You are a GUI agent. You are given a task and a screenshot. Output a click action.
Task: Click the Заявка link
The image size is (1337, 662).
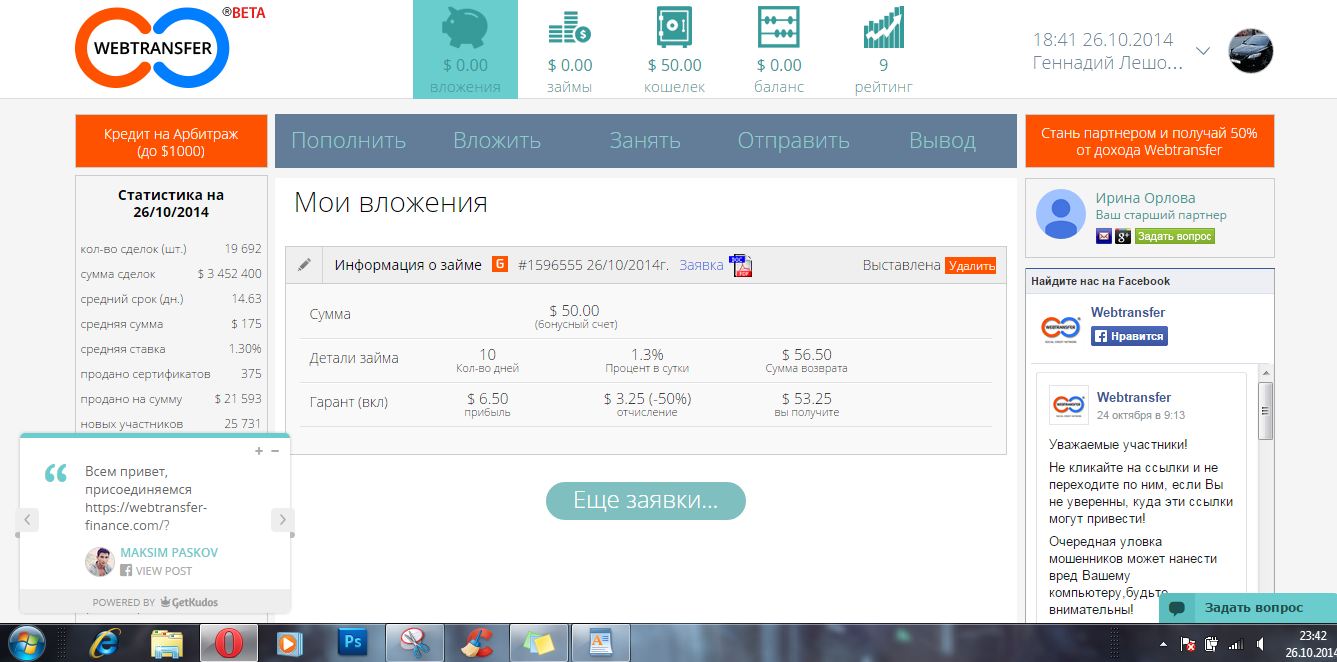click(701, 265)
